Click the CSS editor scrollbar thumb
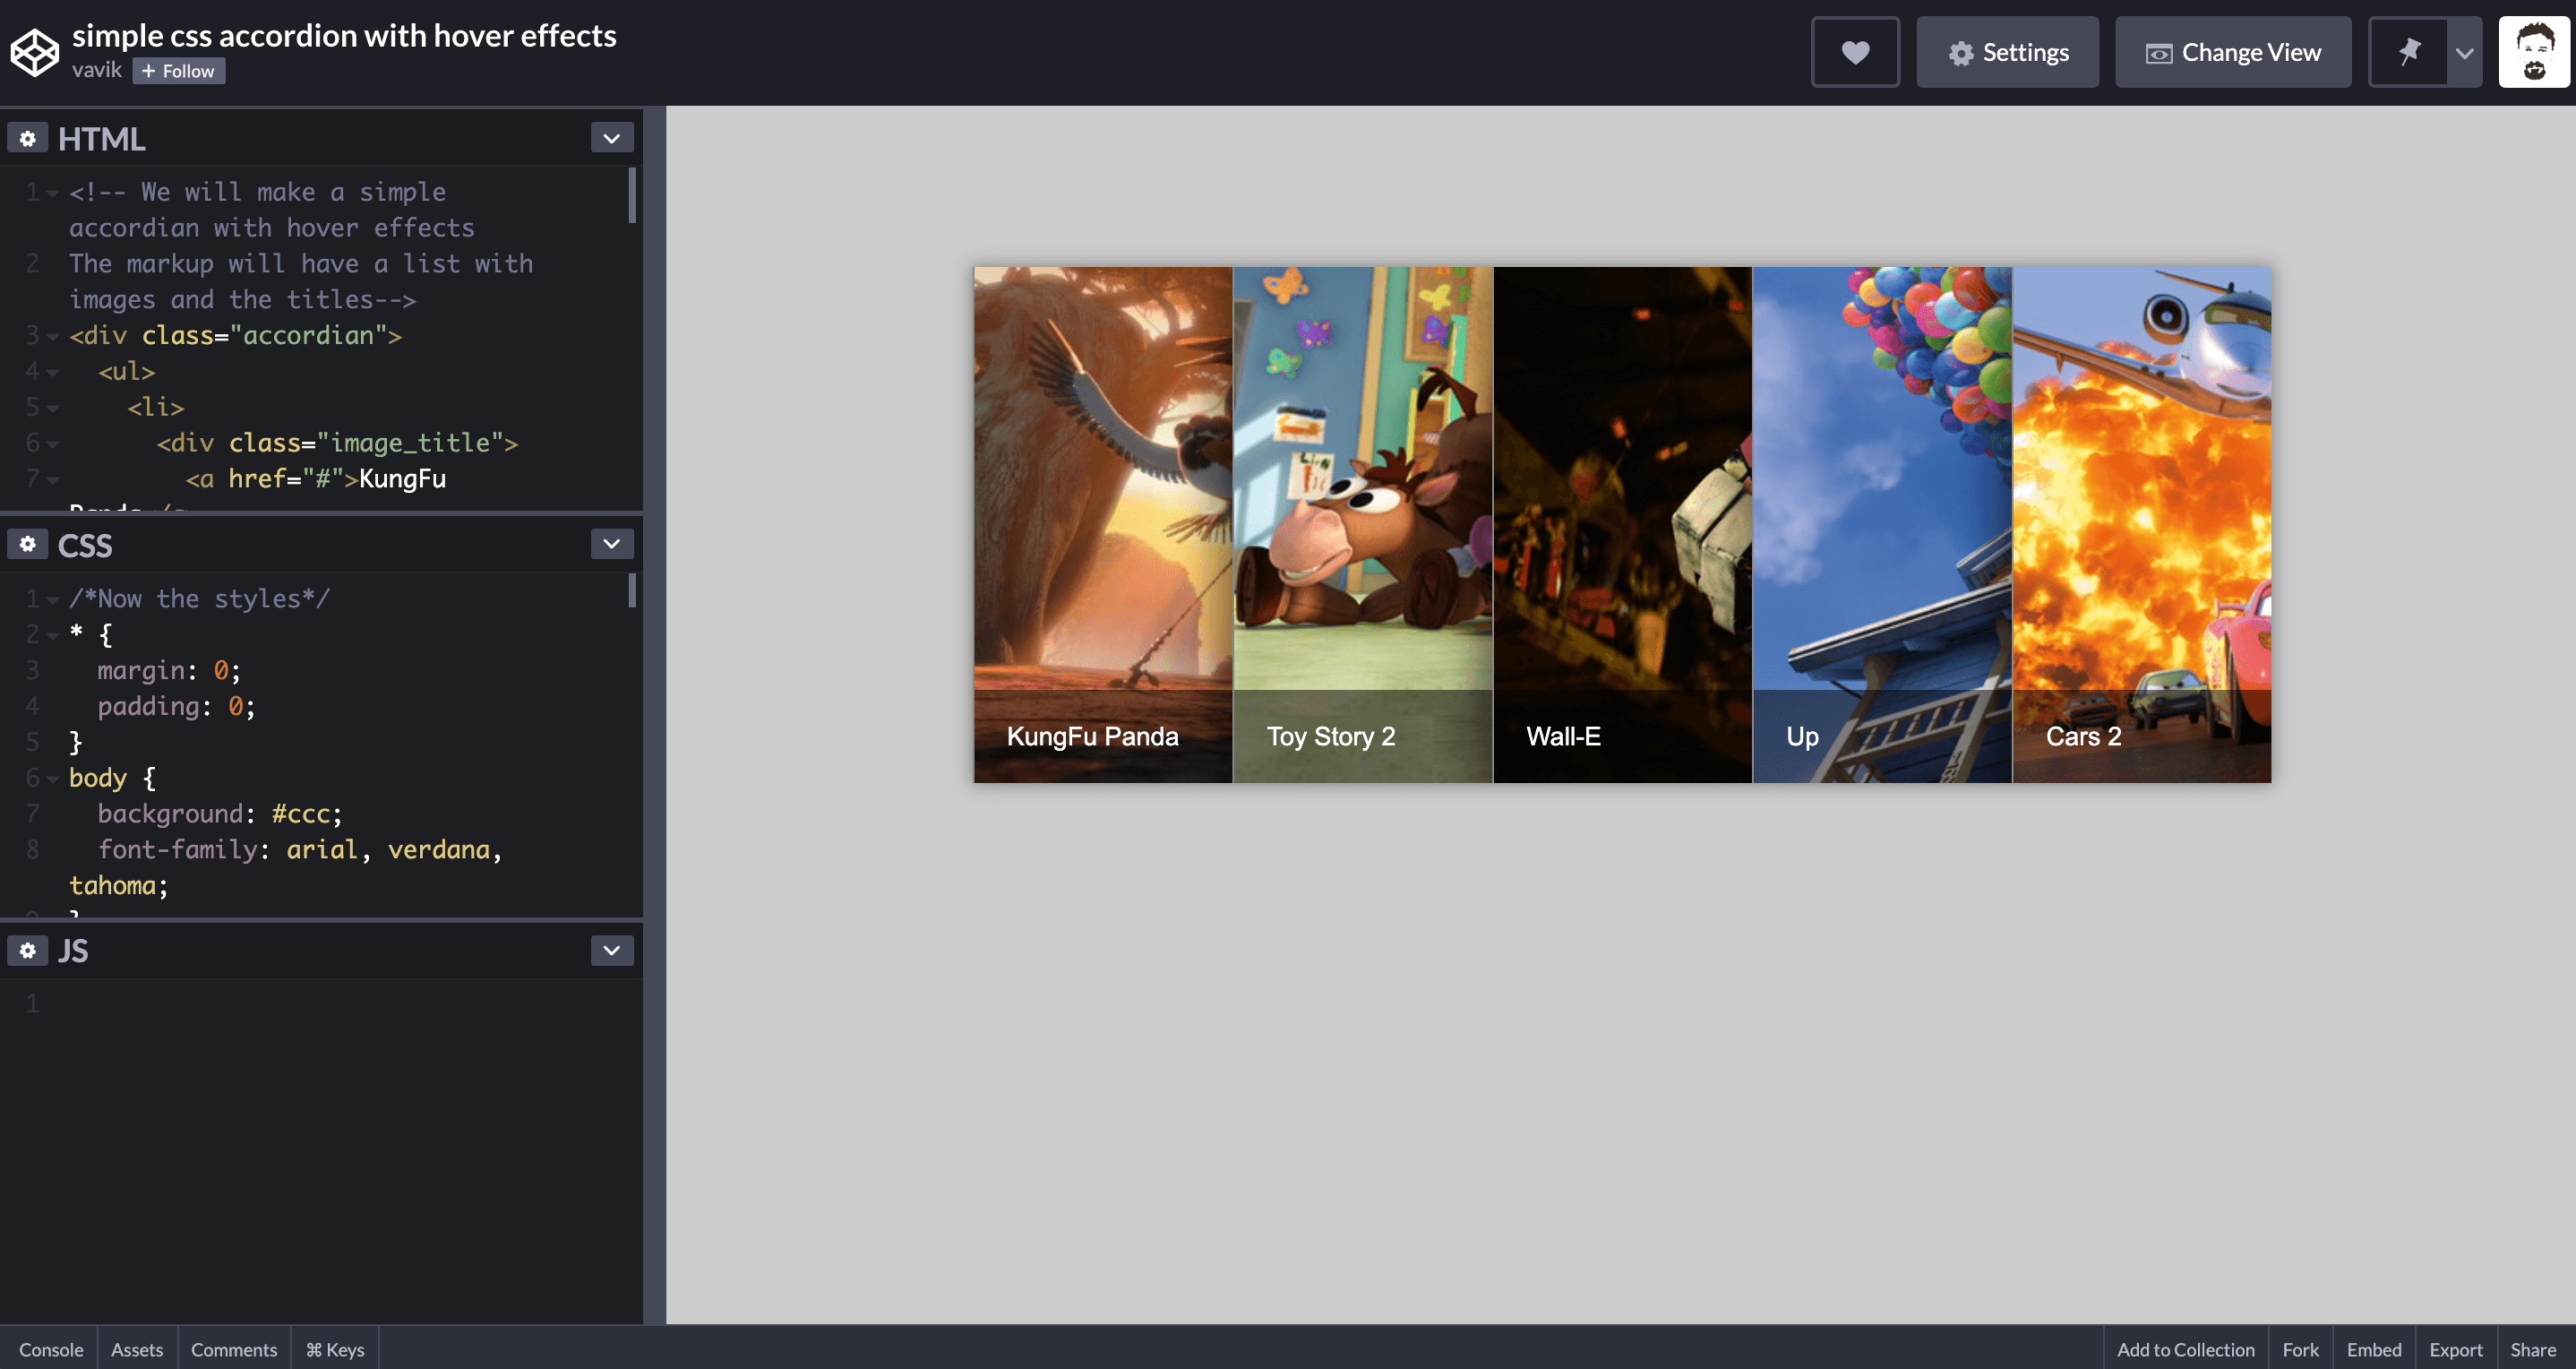 click(x=632, y=590)
